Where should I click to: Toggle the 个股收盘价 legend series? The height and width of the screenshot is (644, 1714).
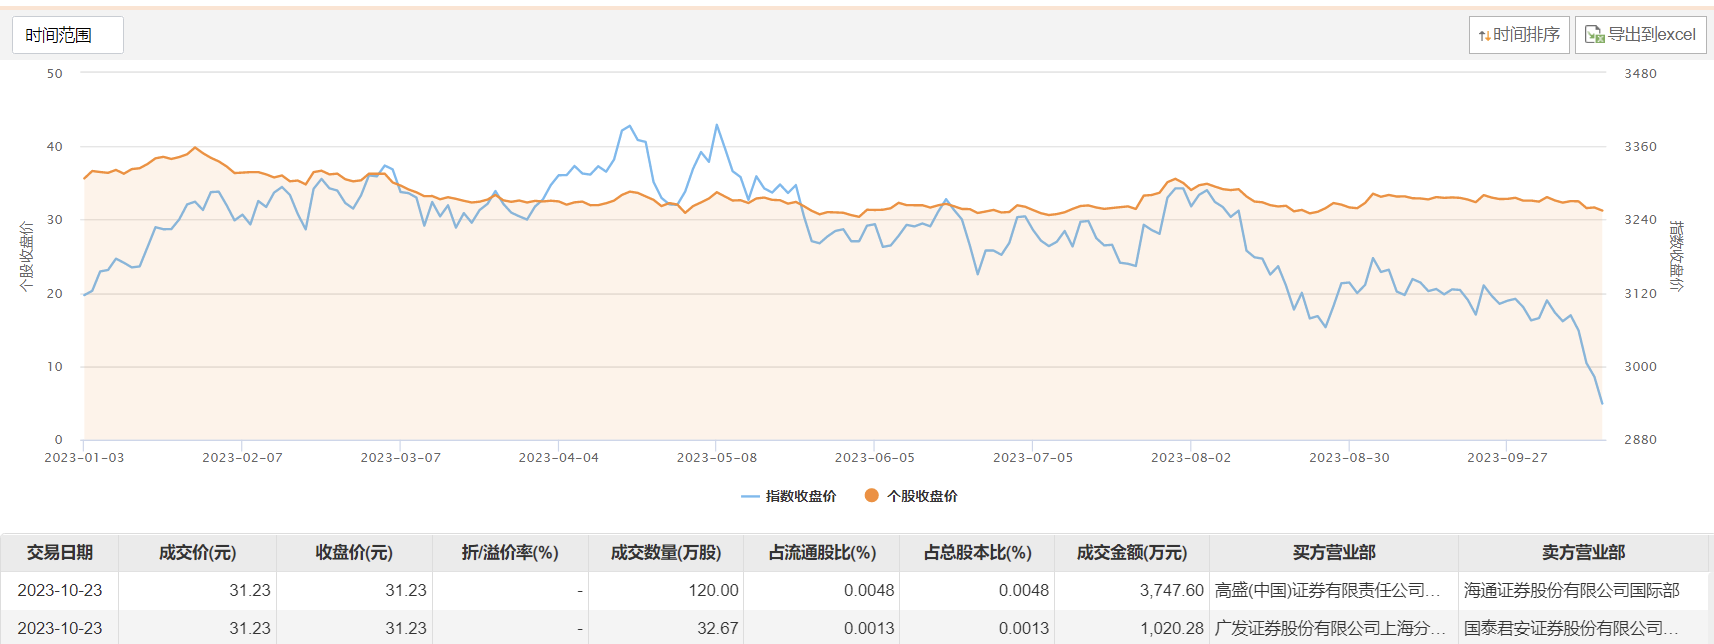pos(911,496)
